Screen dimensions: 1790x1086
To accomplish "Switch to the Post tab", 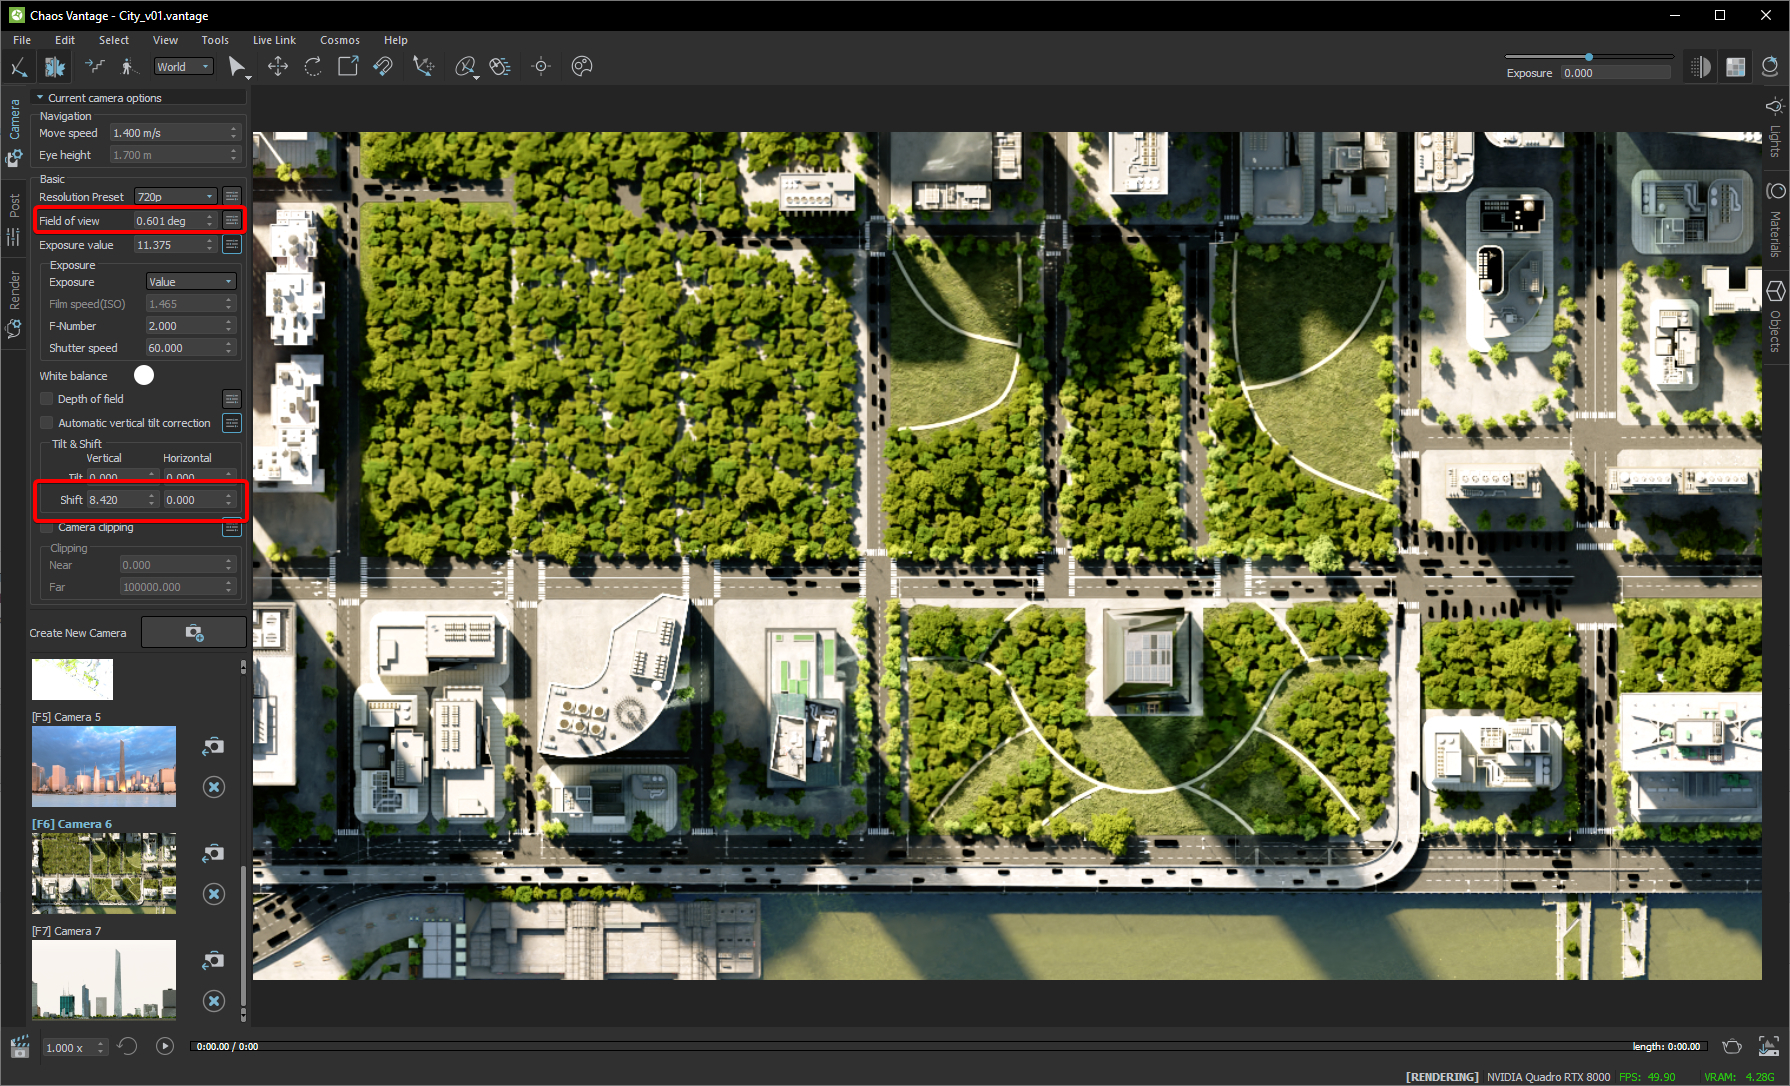I will tap(14, 218).
